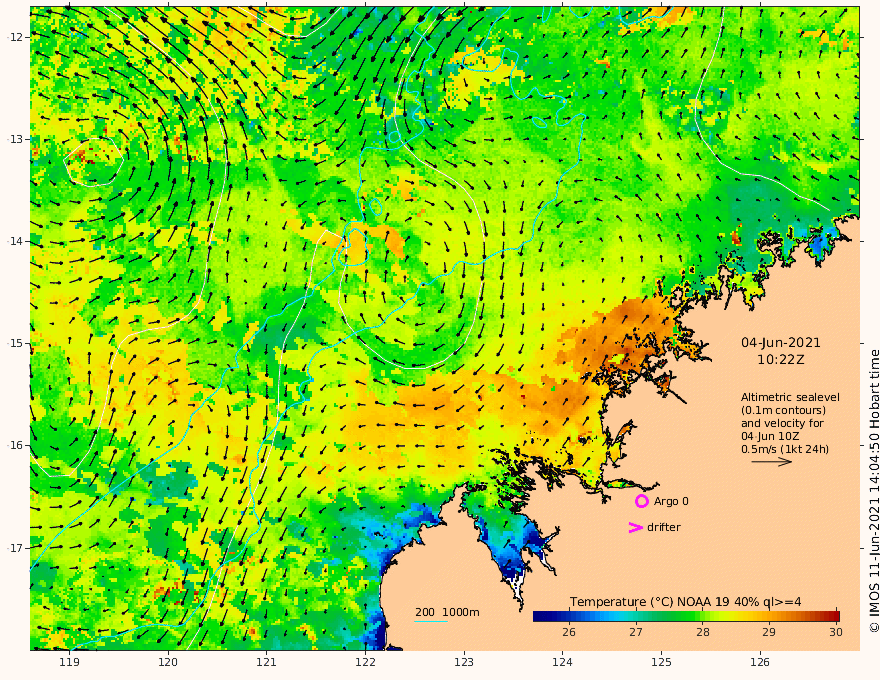Click longitude label 124 on bottom axis
The image size is (880, 680).
coord(562,662)
